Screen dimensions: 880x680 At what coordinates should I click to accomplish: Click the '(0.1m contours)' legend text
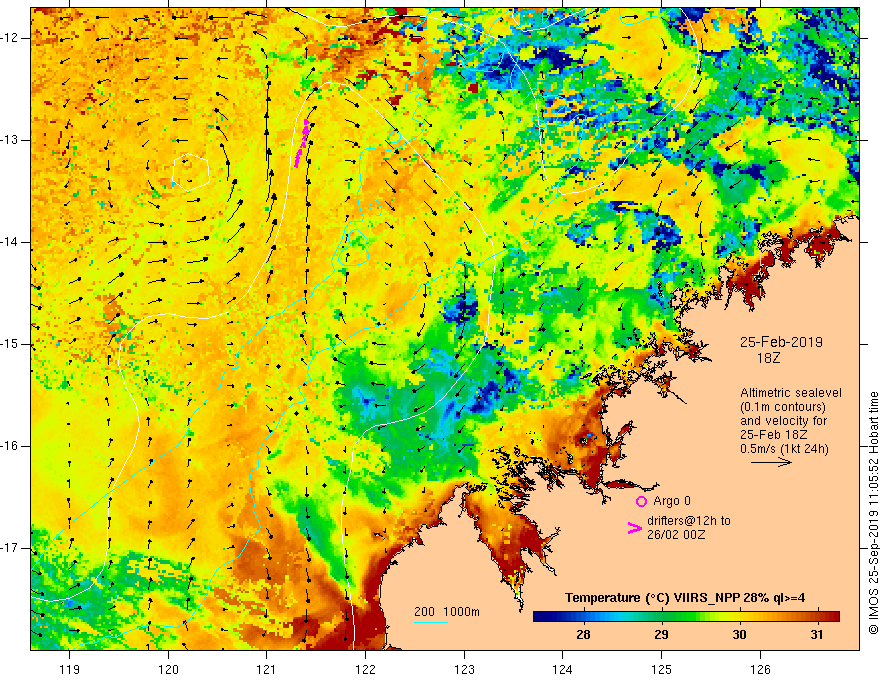coord(783,407)
